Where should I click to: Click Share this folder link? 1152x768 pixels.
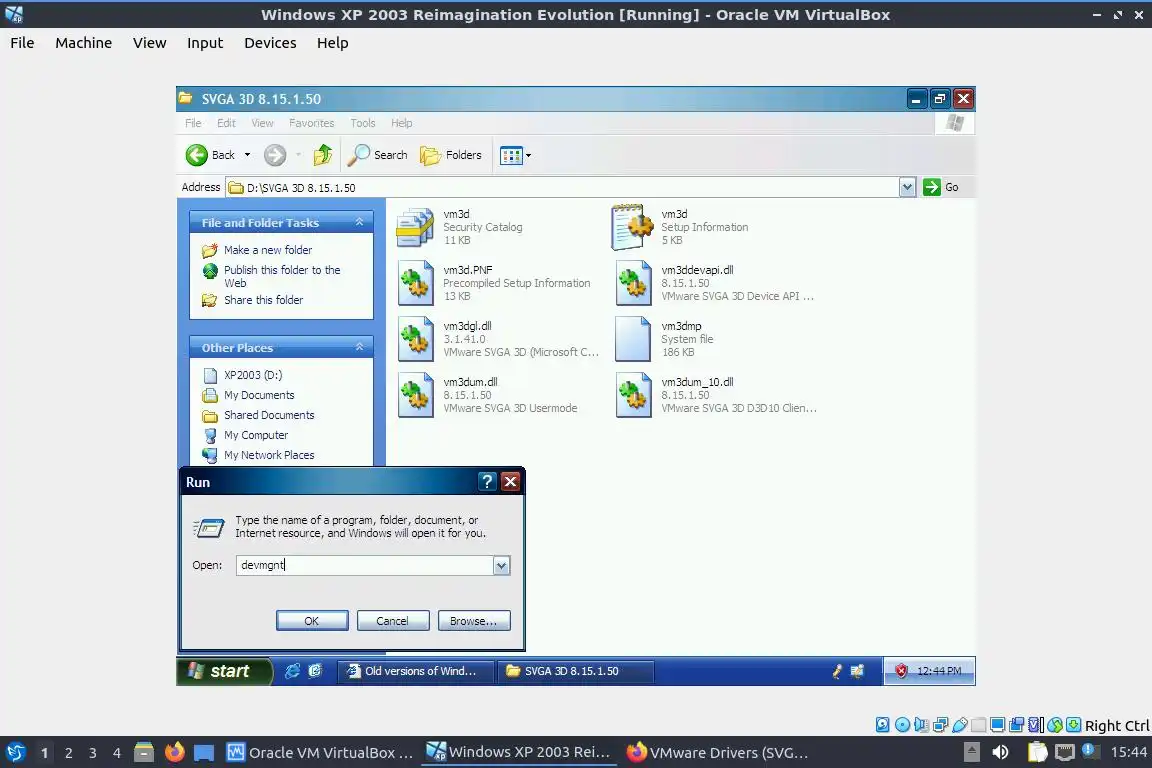263,300
